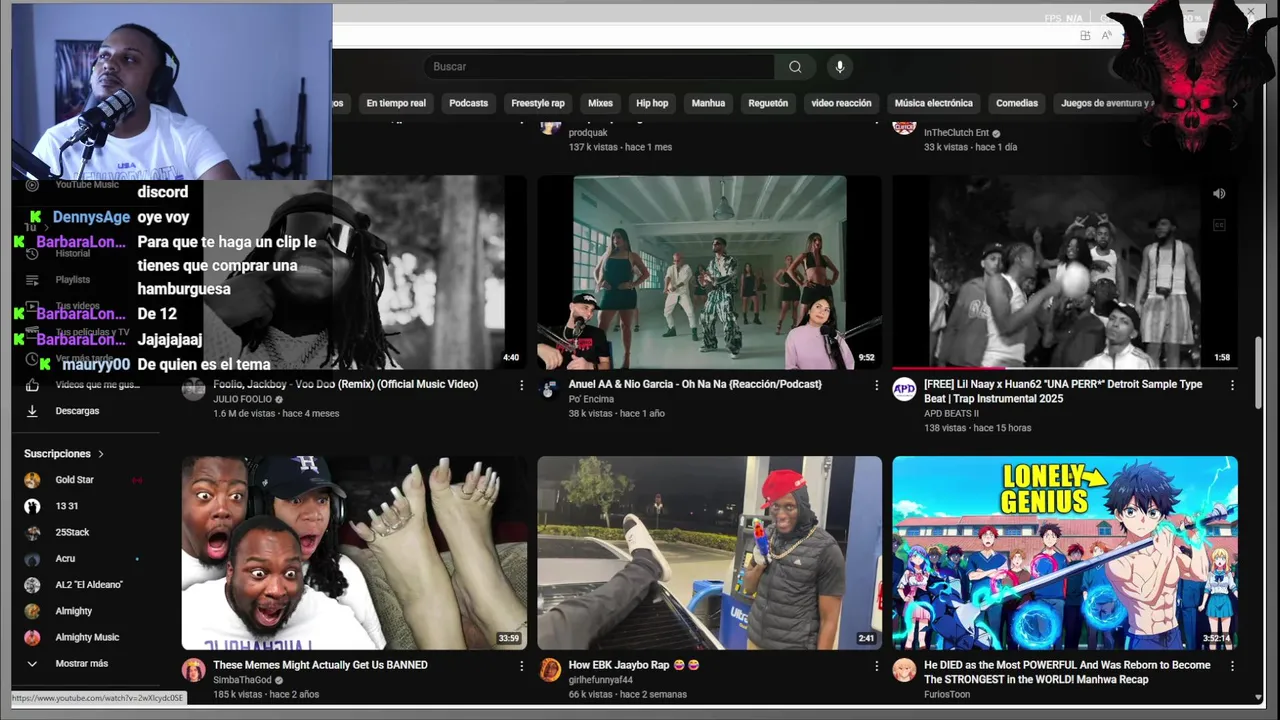The width and height of the screenshot is (1280, 720).
Task: Open options menu for How EBK Jaaybo Rap video
Action: coord(877,665)
